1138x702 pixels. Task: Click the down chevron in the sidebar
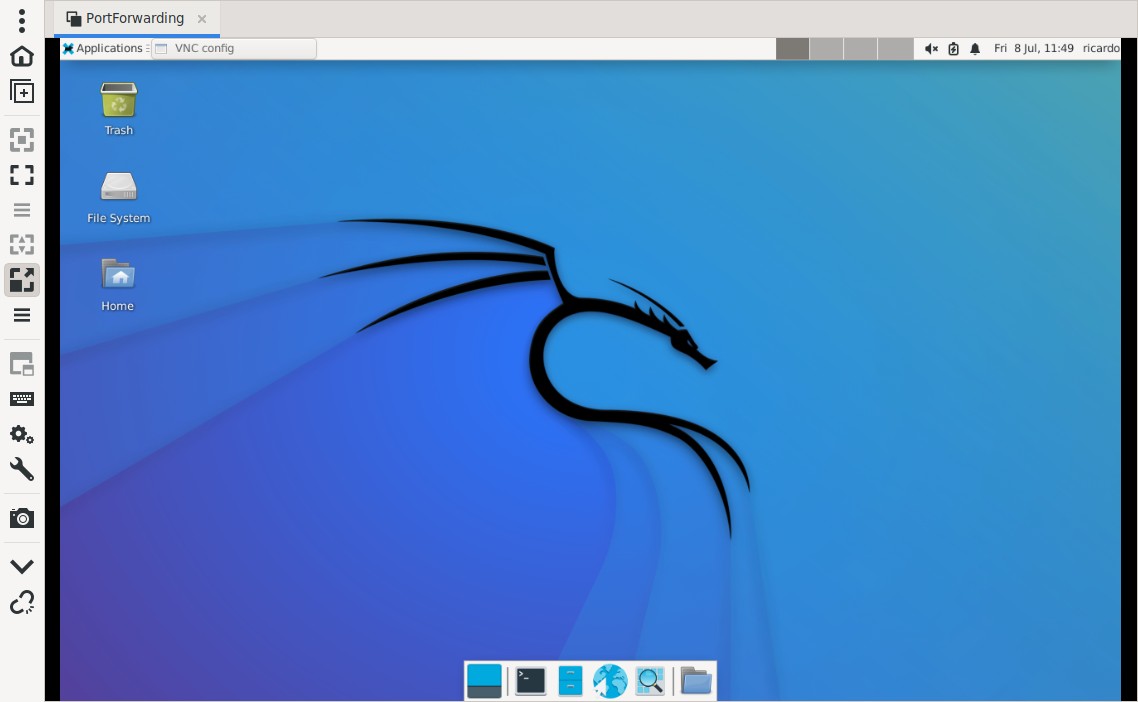coord(22,566)
